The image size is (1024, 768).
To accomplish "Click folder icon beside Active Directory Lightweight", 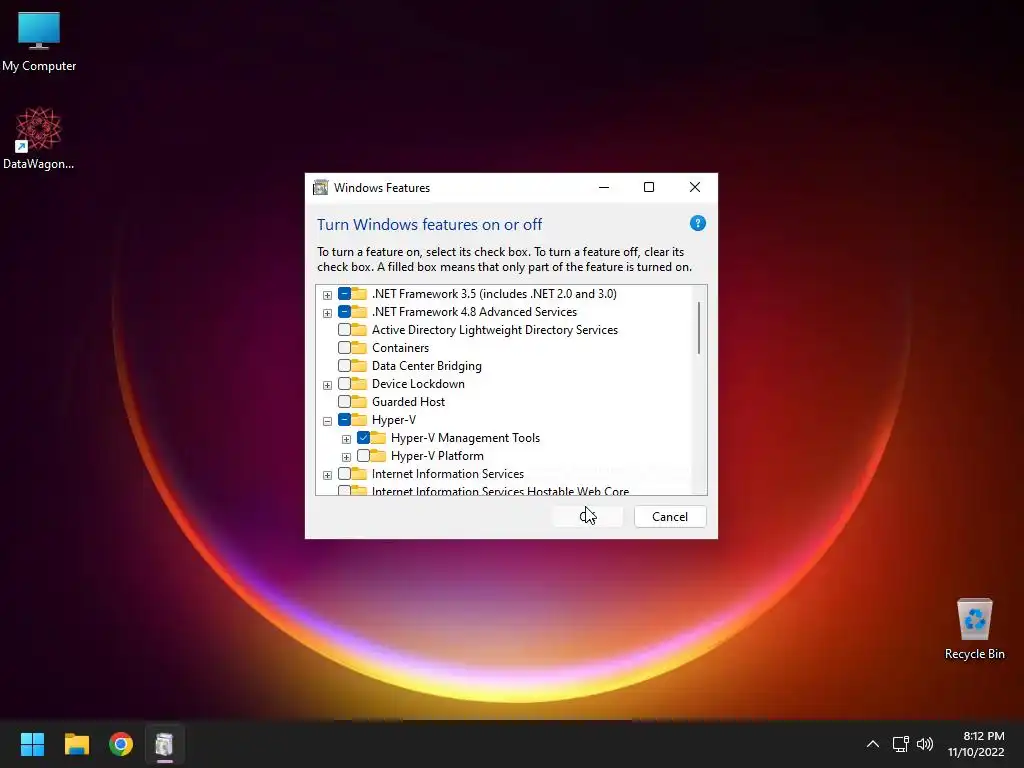I will point(359,330).
